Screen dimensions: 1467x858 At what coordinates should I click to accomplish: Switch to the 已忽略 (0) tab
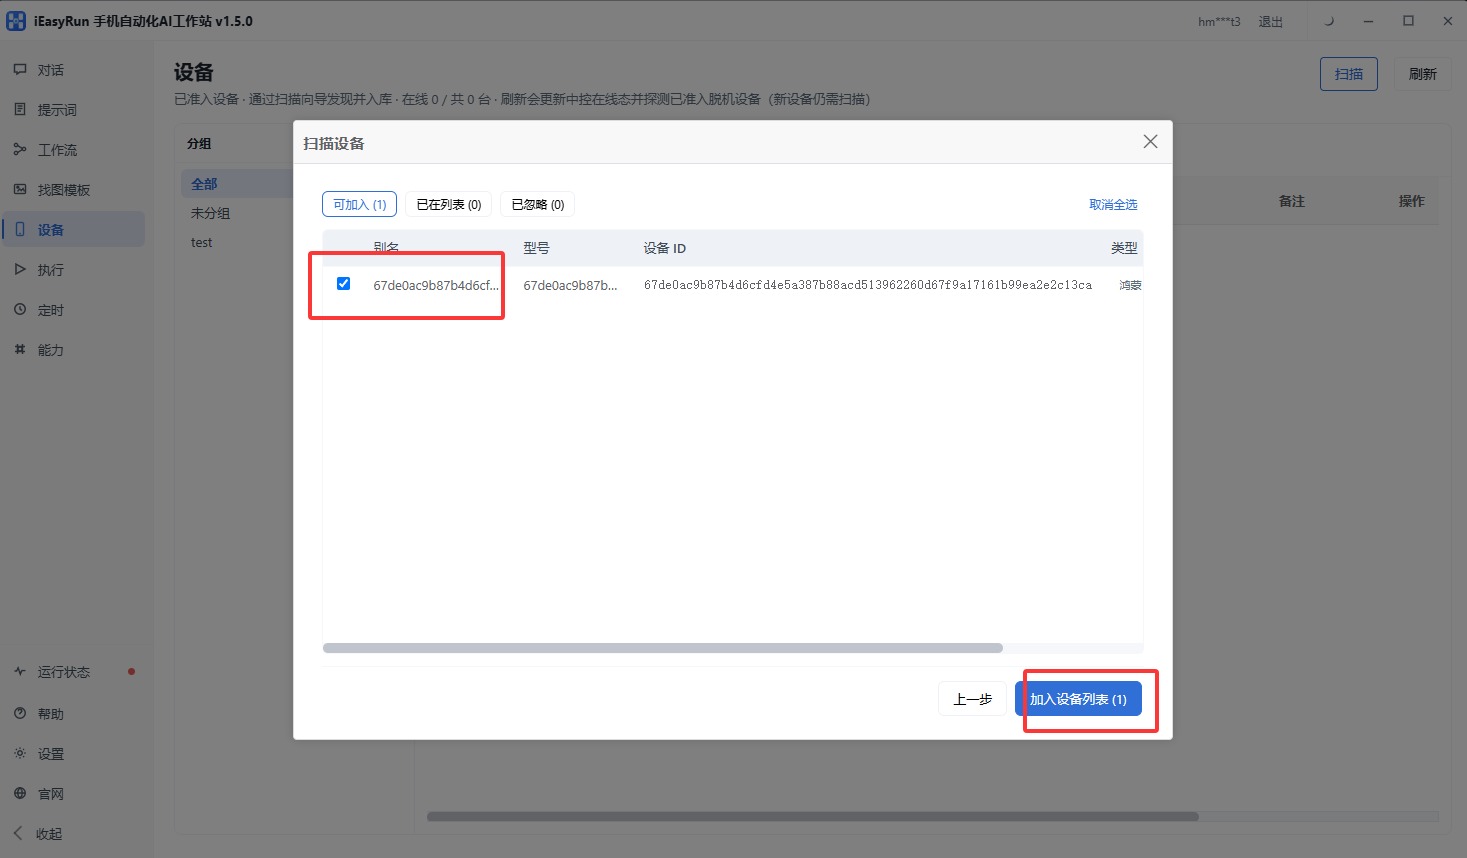pos(538,204)
